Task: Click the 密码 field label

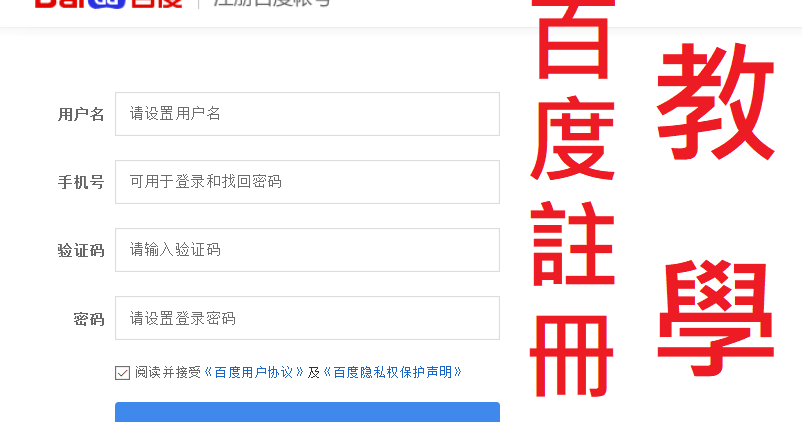Action: tap(88, 319)
